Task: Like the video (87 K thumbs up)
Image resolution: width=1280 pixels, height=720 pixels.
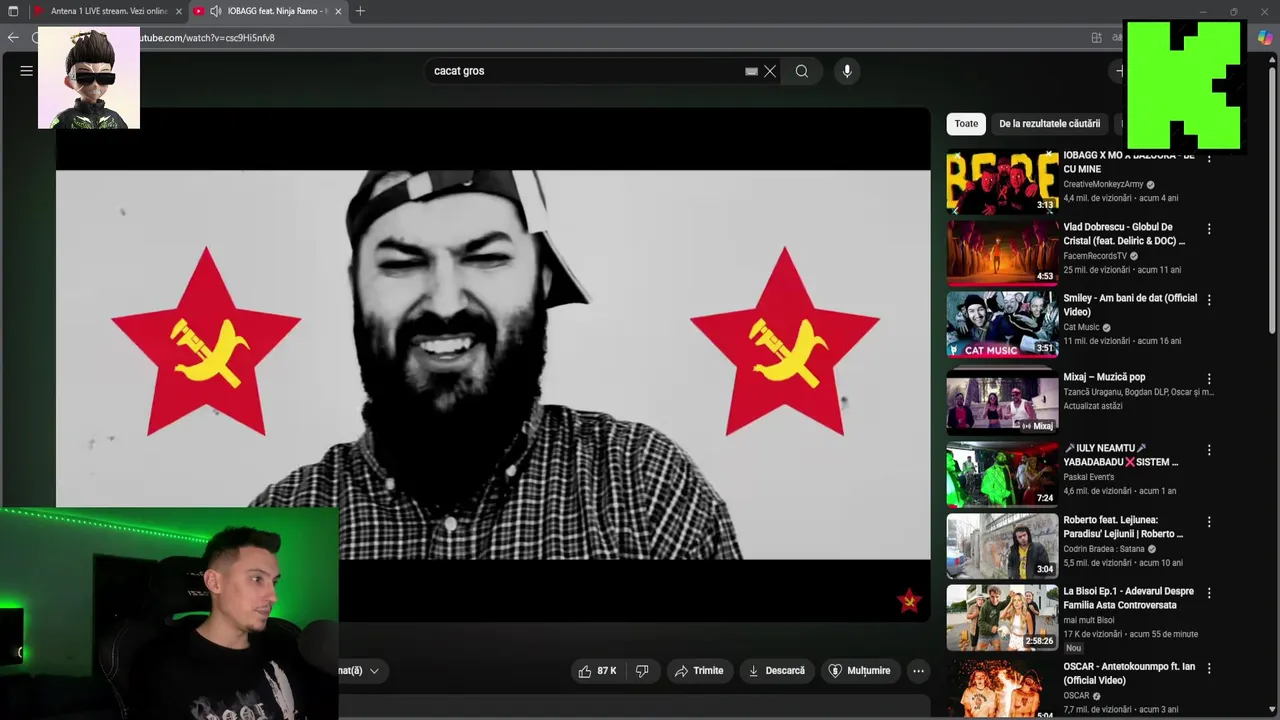Action: click(x=597, y=671)
